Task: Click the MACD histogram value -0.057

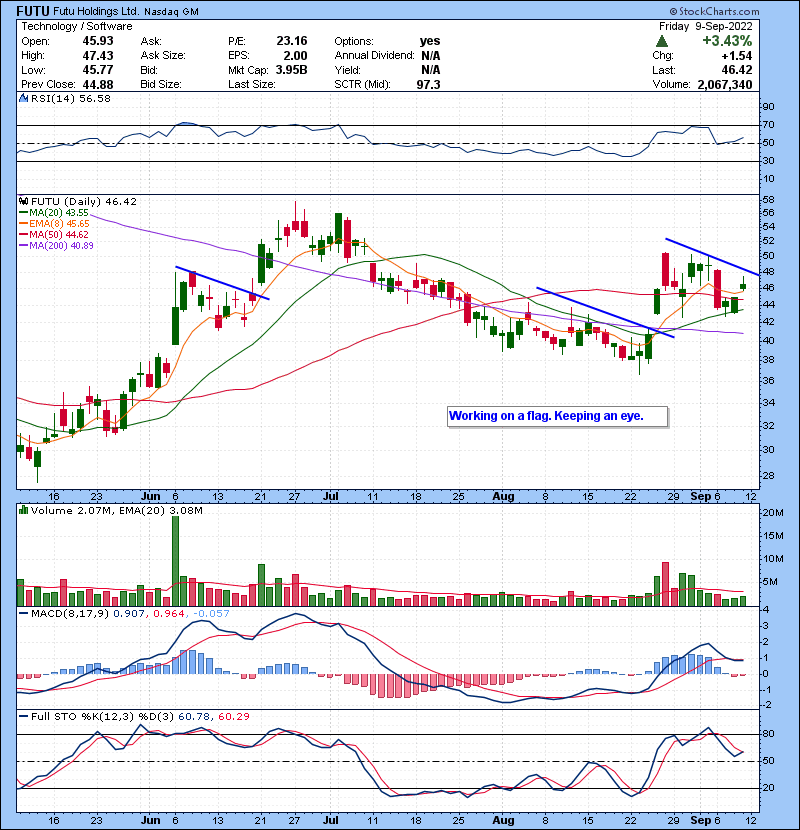Action: click(212, 614)
